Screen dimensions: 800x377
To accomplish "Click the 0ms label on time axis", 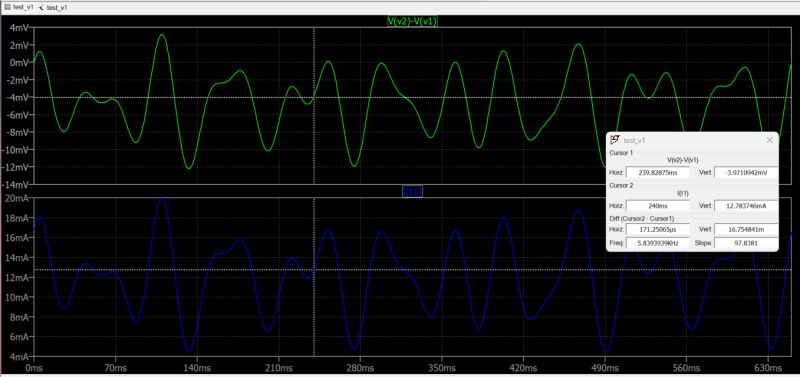I will 34,367.
